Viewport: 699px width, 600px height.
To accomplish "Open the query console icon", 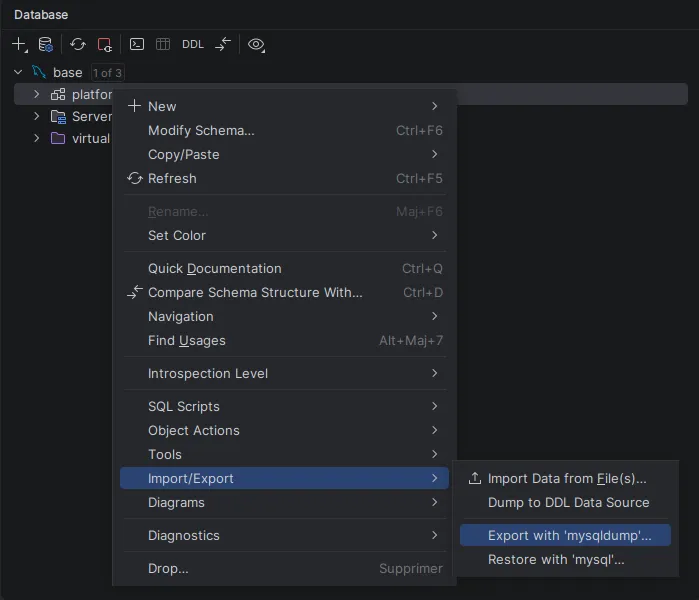I will 137,44.
